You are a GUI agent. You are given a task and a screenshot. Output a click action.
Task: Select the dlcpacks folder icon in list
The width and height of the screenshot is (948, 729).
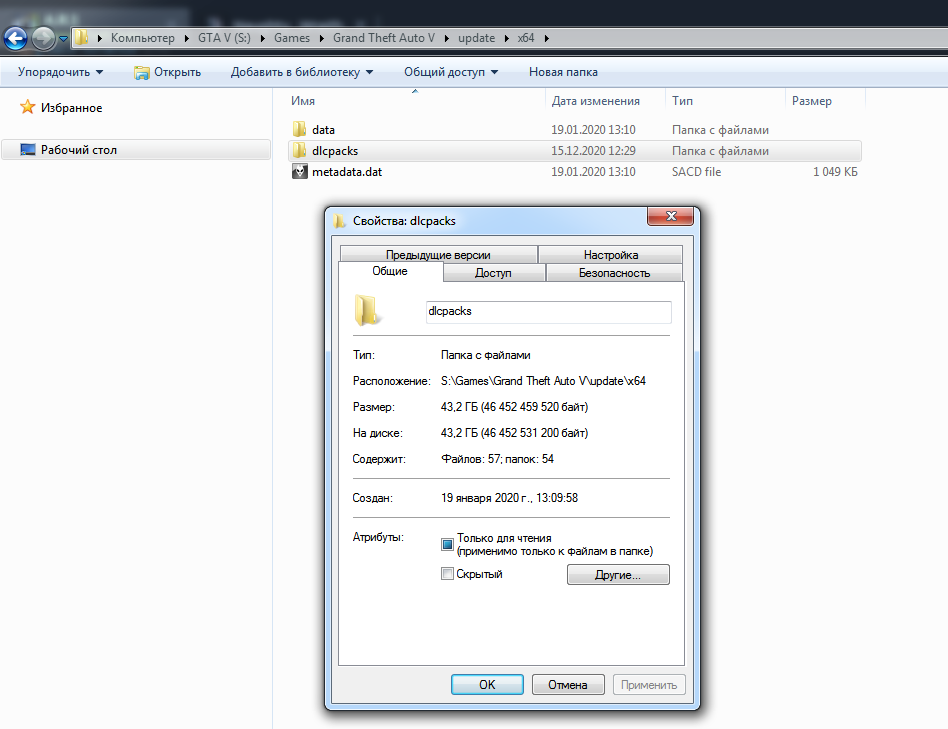click(x=299, y=150)
